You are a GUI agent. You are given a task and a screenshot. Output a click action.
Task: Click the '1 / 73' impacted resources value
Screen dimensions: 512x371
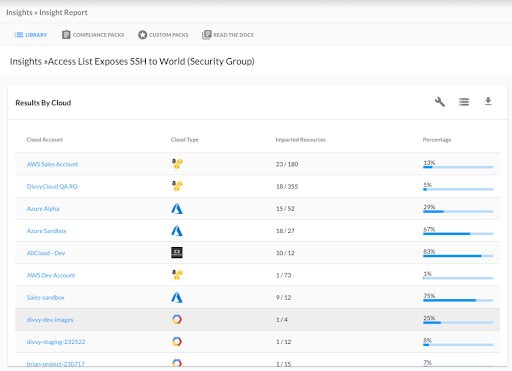(x=284, y=275)
